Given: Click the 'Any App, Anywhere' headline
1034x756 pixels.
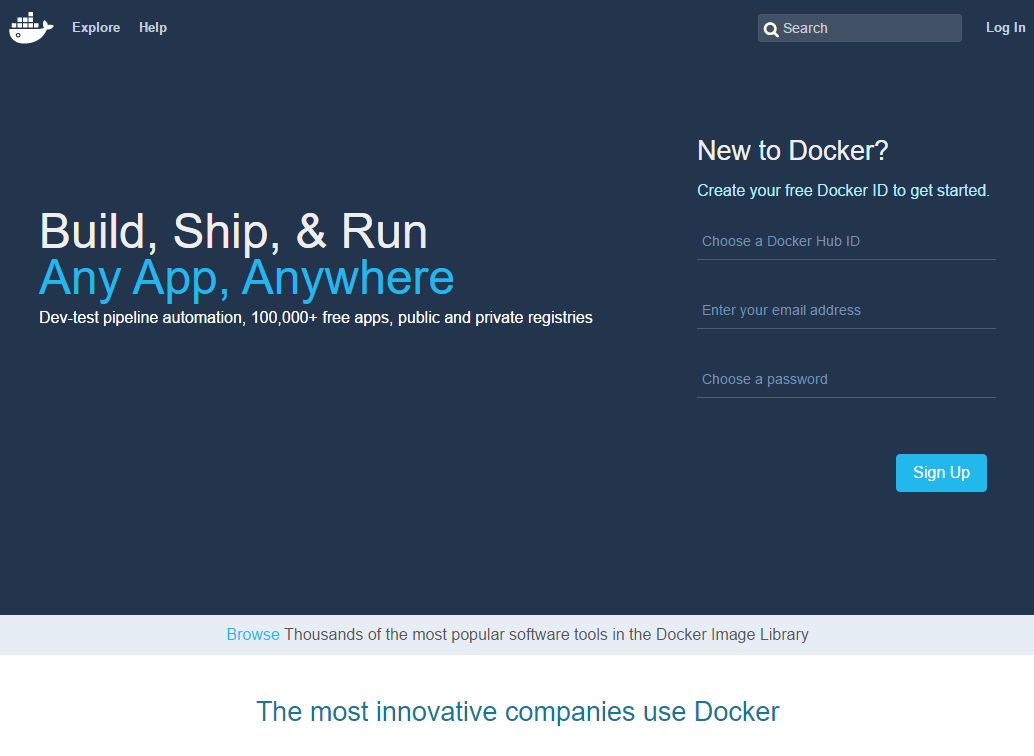Looking at the screenshot, I should click(247, 278).
